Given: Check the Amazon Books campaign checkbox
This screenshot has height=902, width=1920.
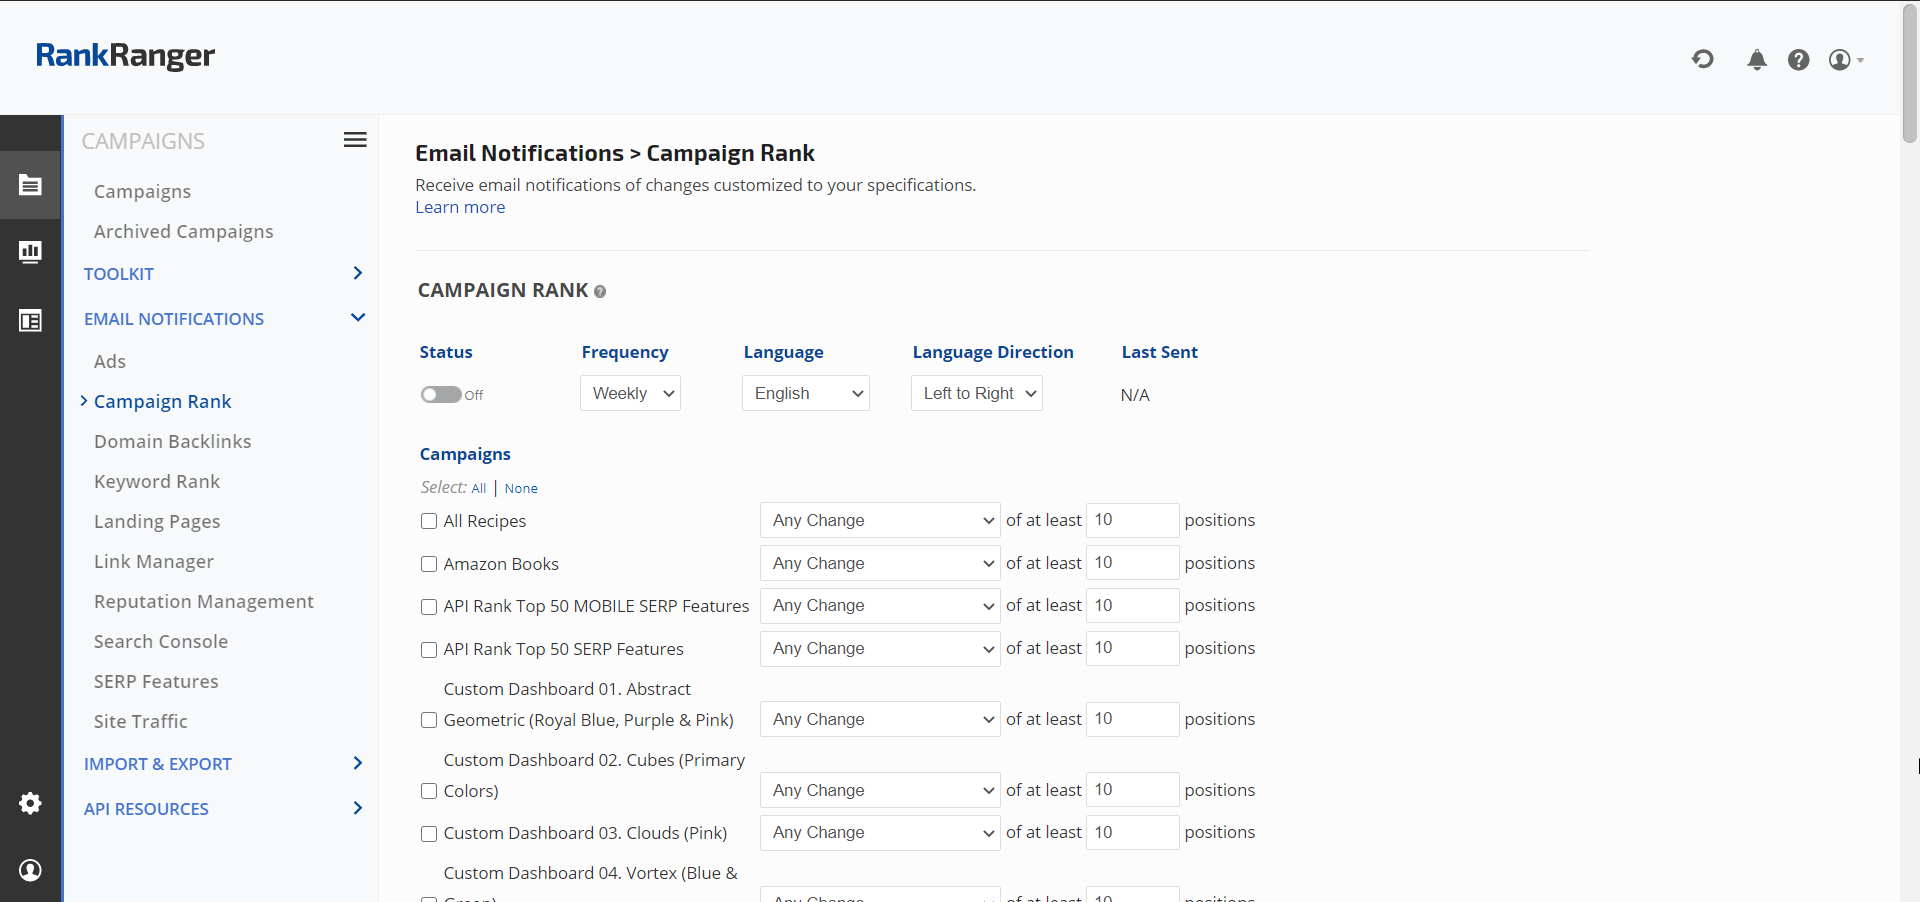Looking at the screenshot, I should (x=429, y=564).
